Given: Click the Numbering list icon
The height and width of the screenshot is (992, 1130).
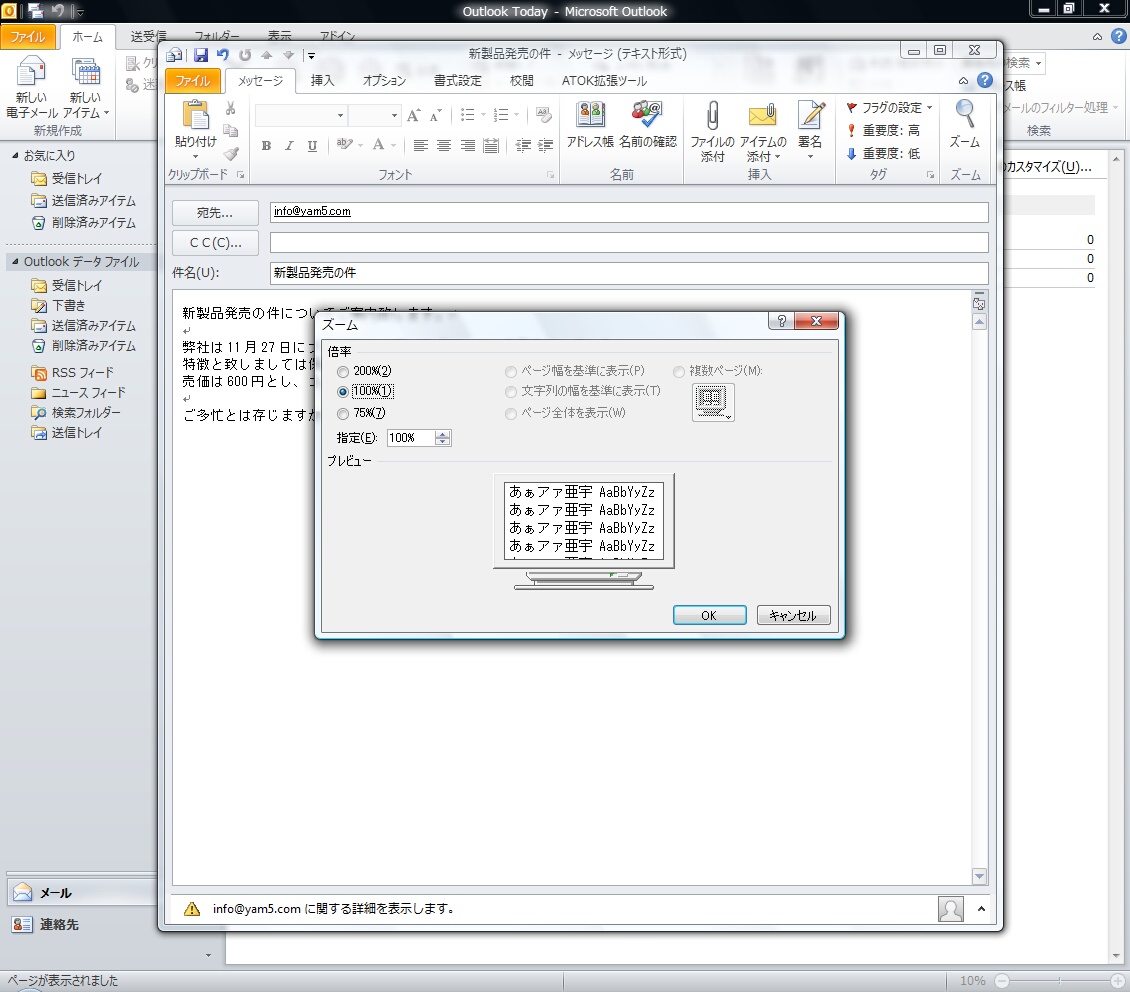Looking at the screenshot, I should click(501, 115).
